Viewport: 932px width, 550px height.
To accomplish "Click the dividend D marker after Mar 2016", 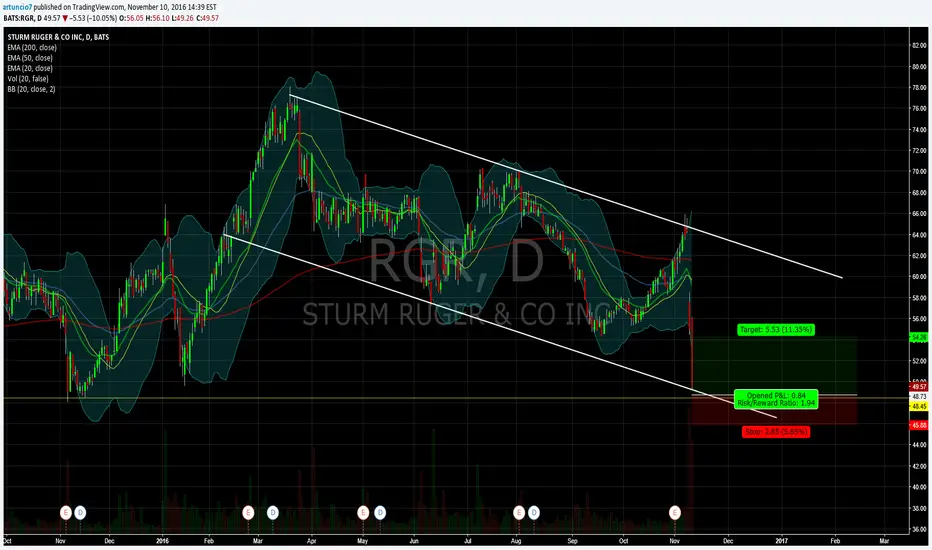I will pos(272,512).
